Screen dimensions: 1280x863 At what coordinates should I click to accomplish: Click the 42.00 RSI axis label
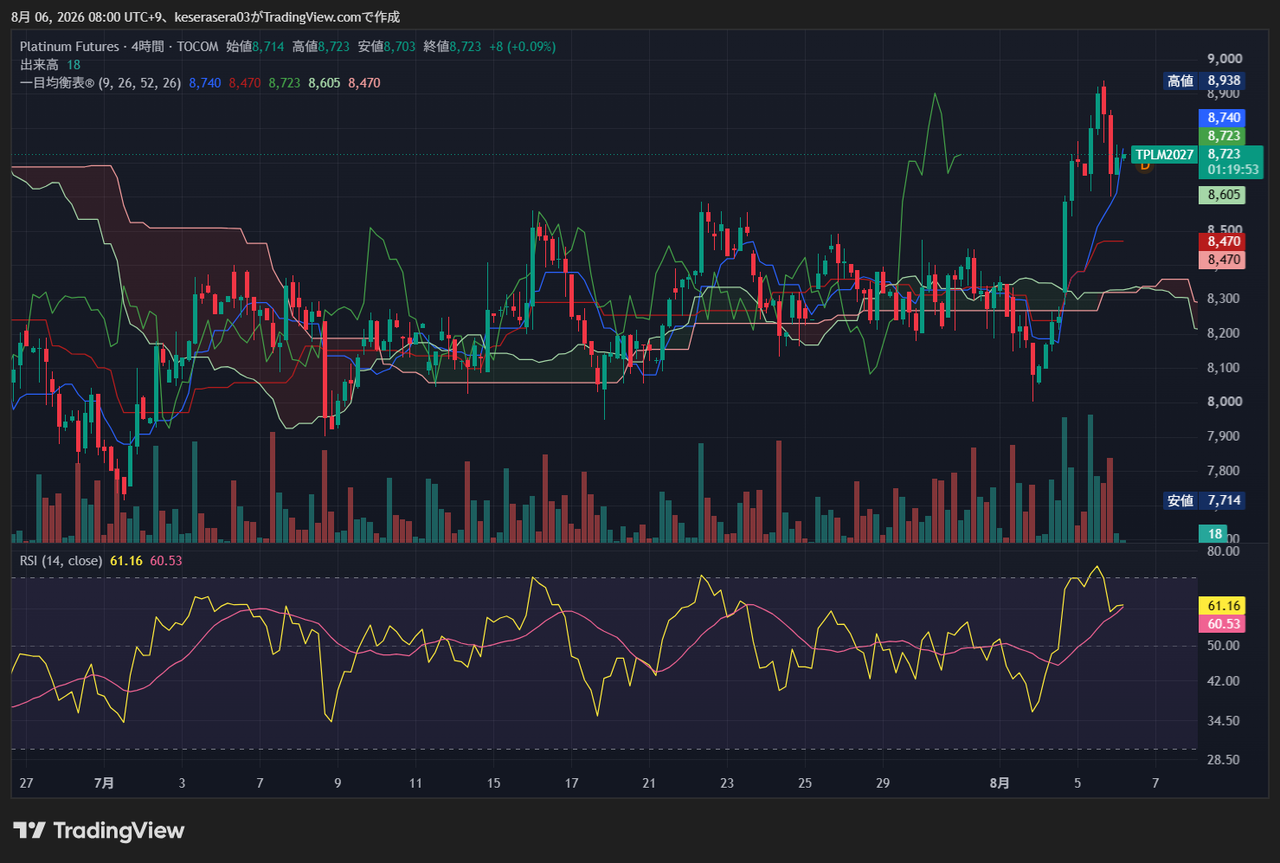(1224, 682)
